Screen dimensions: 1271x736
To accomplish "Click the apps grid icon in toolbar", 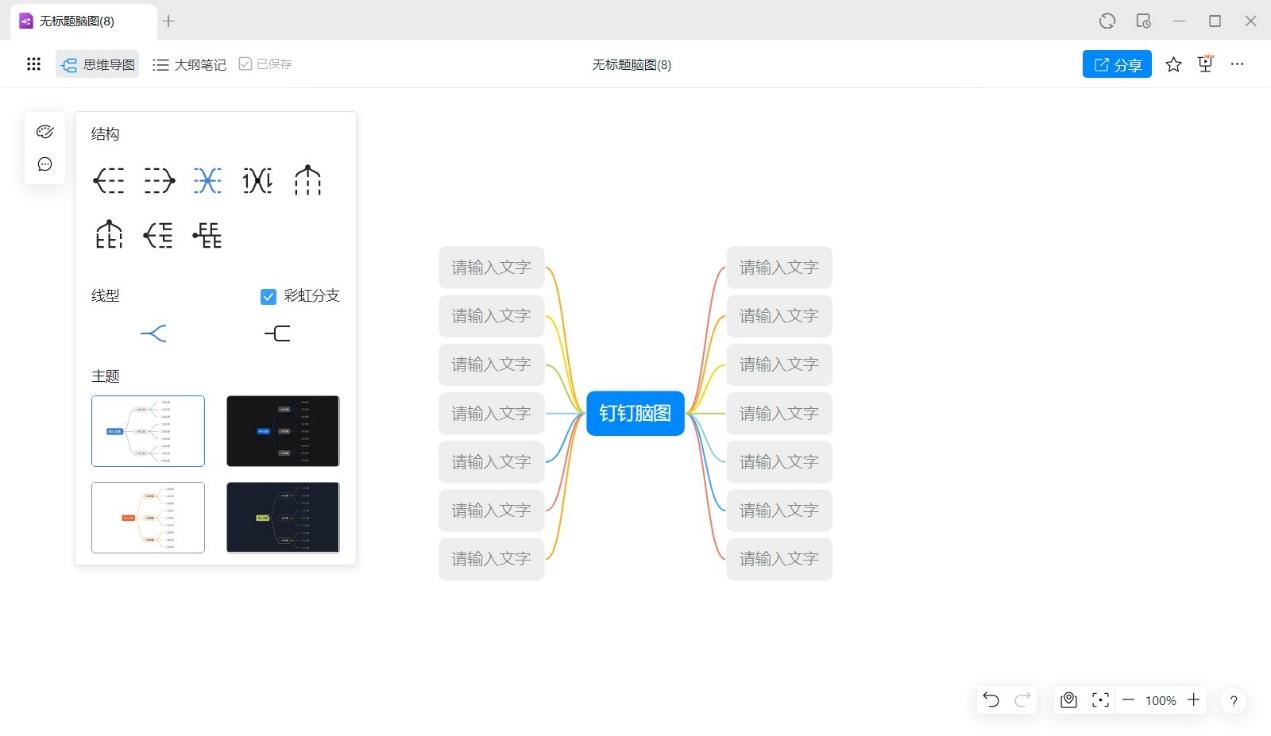I will point(34,64).
